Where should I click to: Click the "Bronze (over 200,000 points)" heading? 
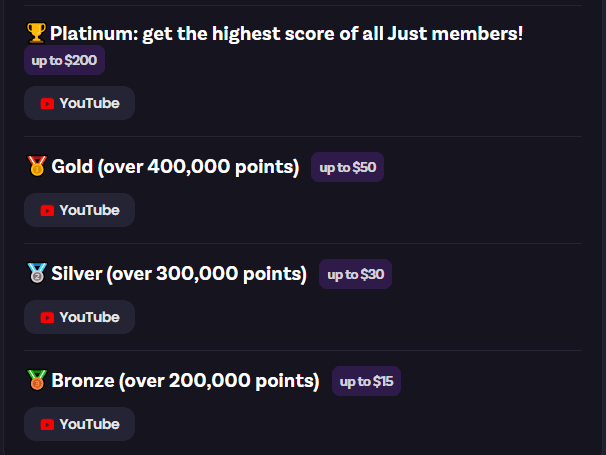[x=185, y=381]
